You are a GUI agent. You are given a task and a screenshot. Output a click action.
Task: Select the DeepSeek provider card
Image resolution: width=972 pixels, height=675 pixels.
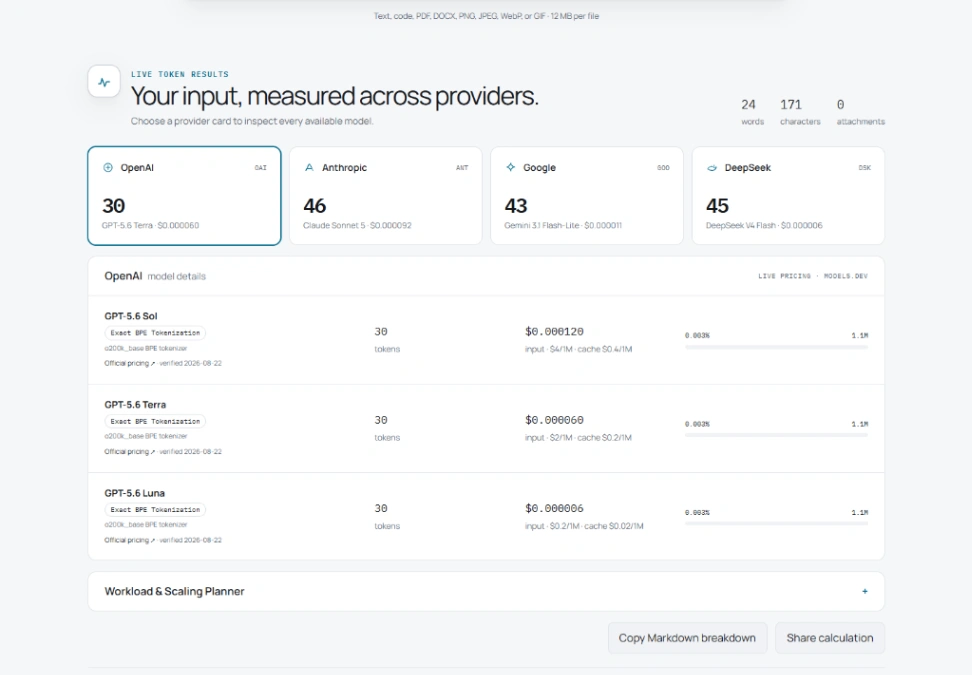click(x=788, y=196)
